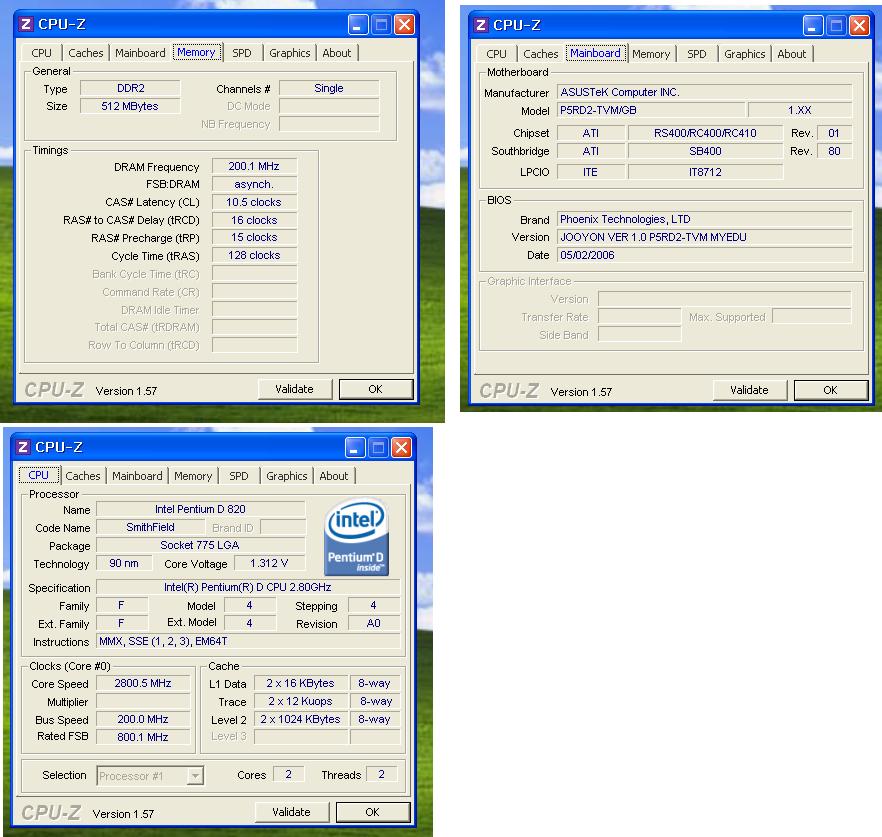Click OK in the Mainboard window
The height and width of the screenshot is (837, 882).
click(x=831, y=390)
